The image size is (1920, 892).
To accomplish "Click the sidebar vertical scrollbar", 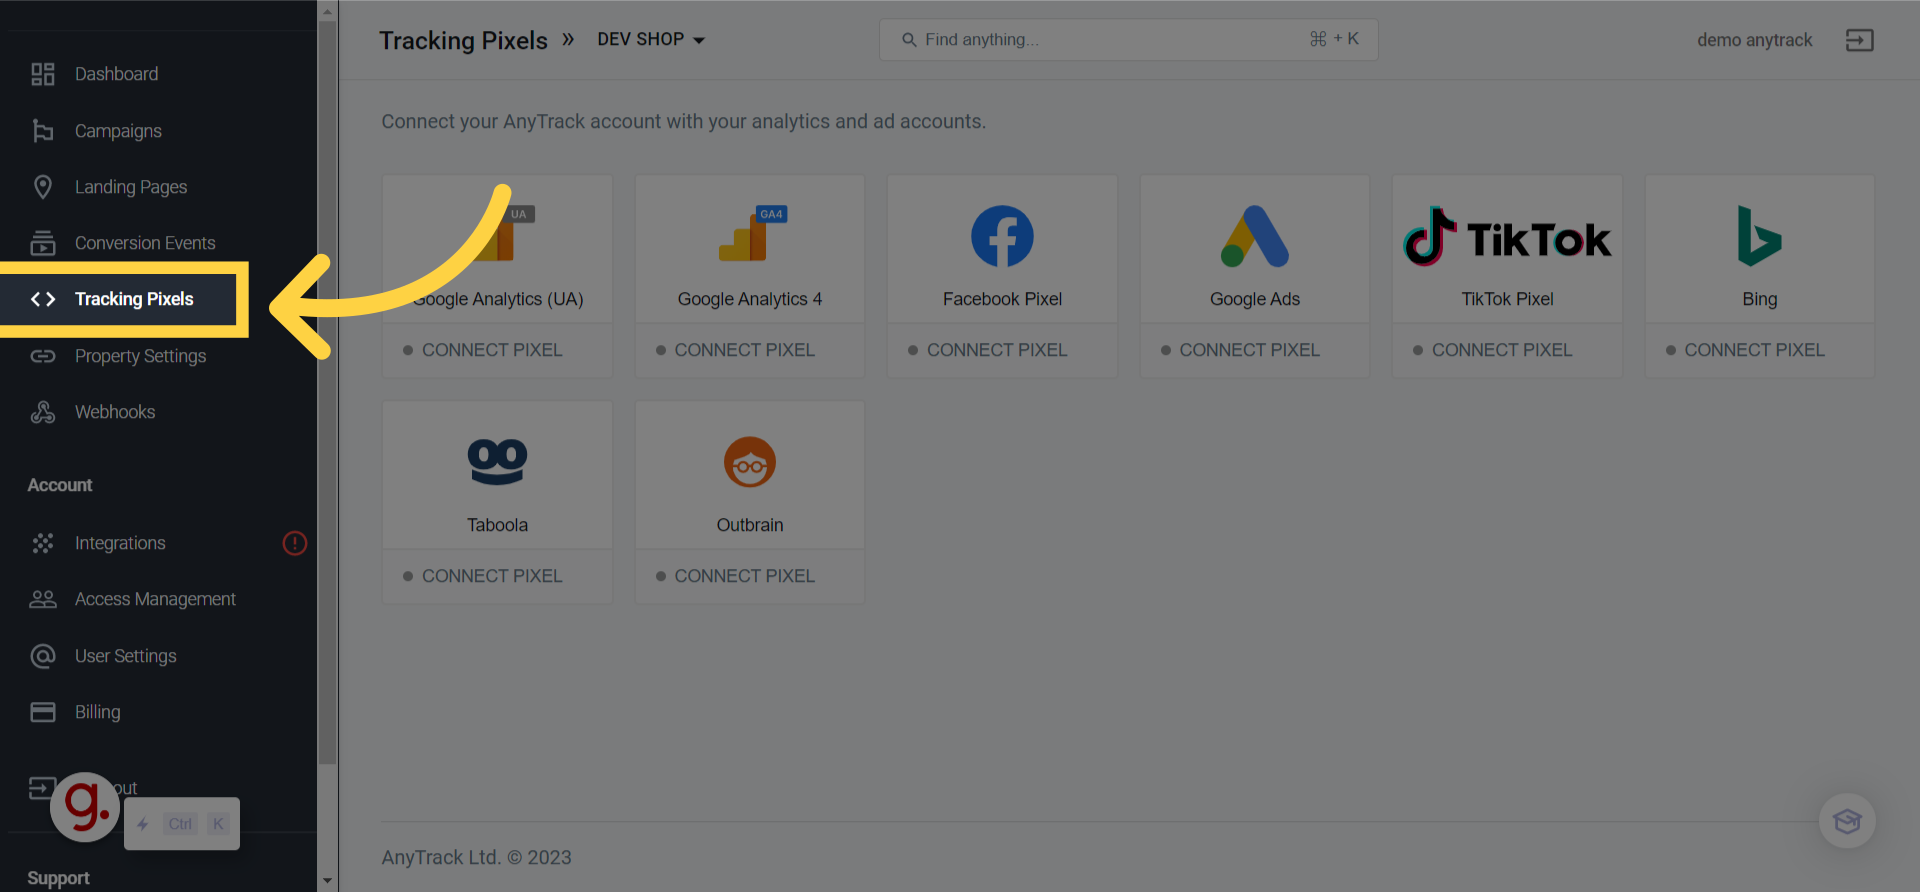I will click(327, 393).
